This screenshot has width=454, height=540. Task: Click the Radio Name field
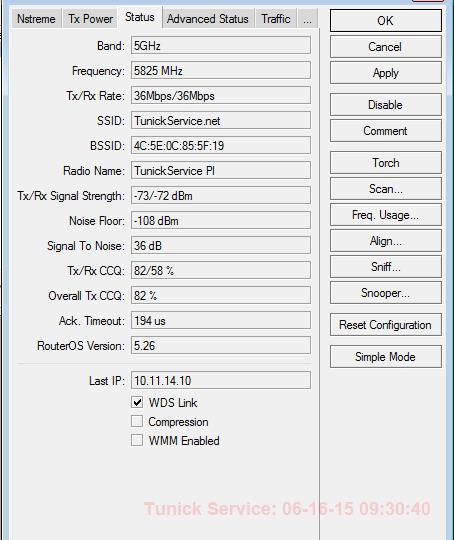click(221, 170)
